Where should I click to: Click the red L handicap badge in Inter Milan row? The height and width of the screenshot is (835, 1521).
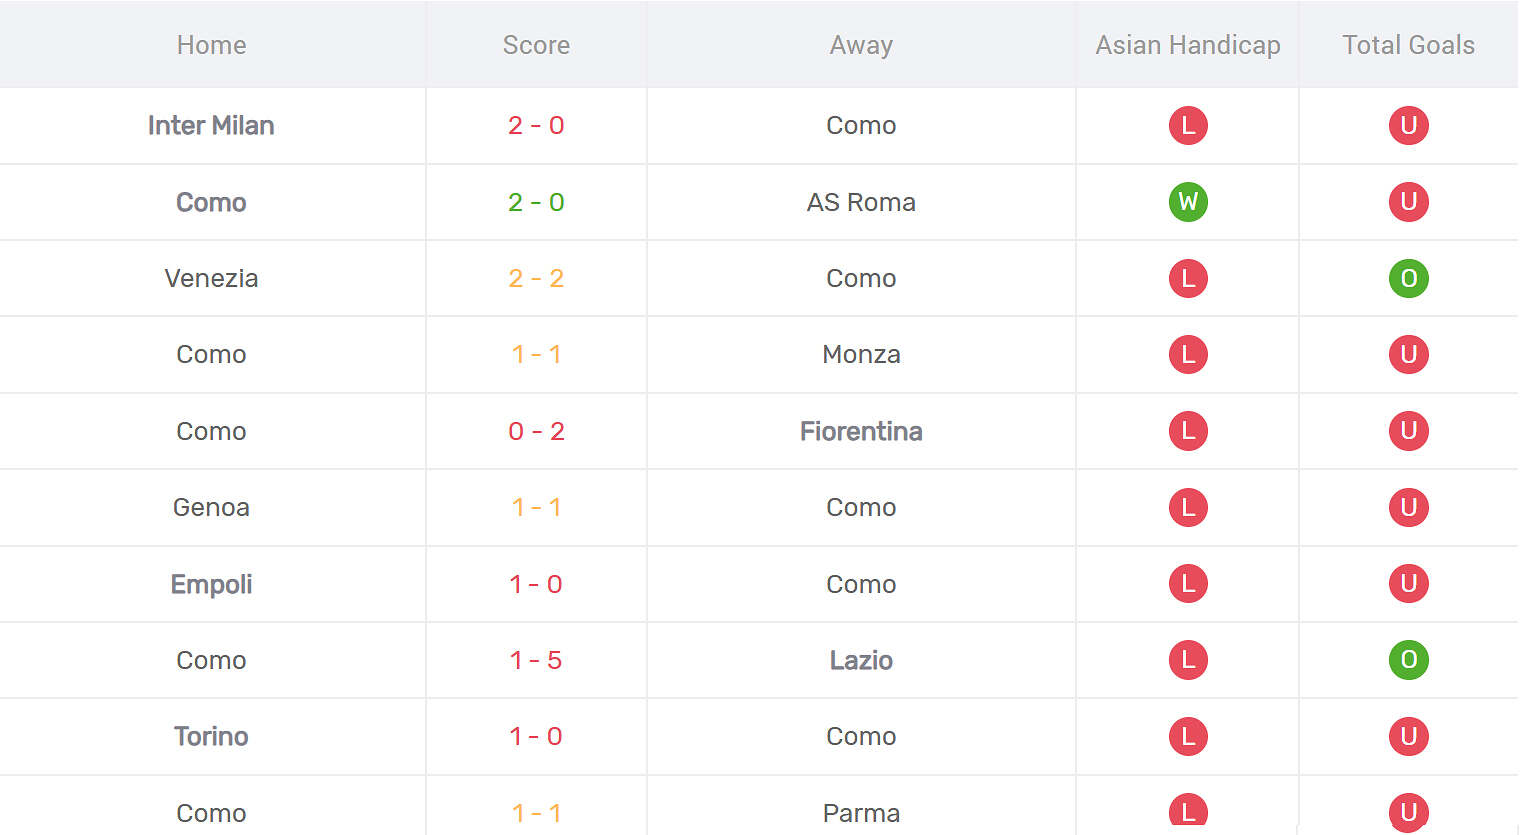coord(1188,125)
